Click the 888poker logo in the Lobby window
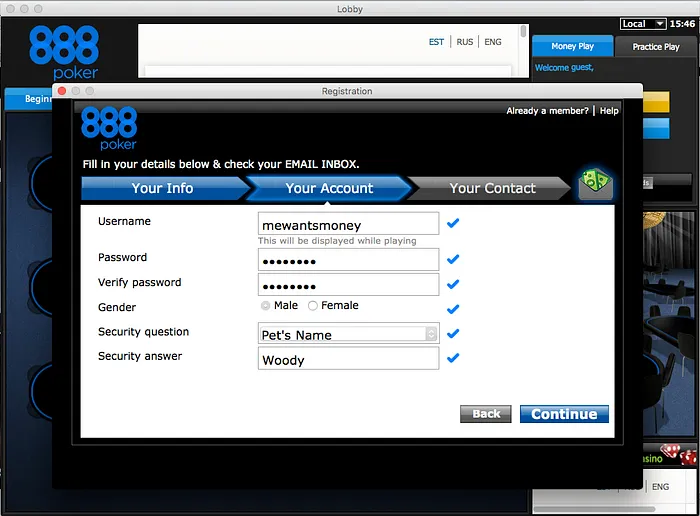This screenshot has width=700, height=516. pos(64,52)
